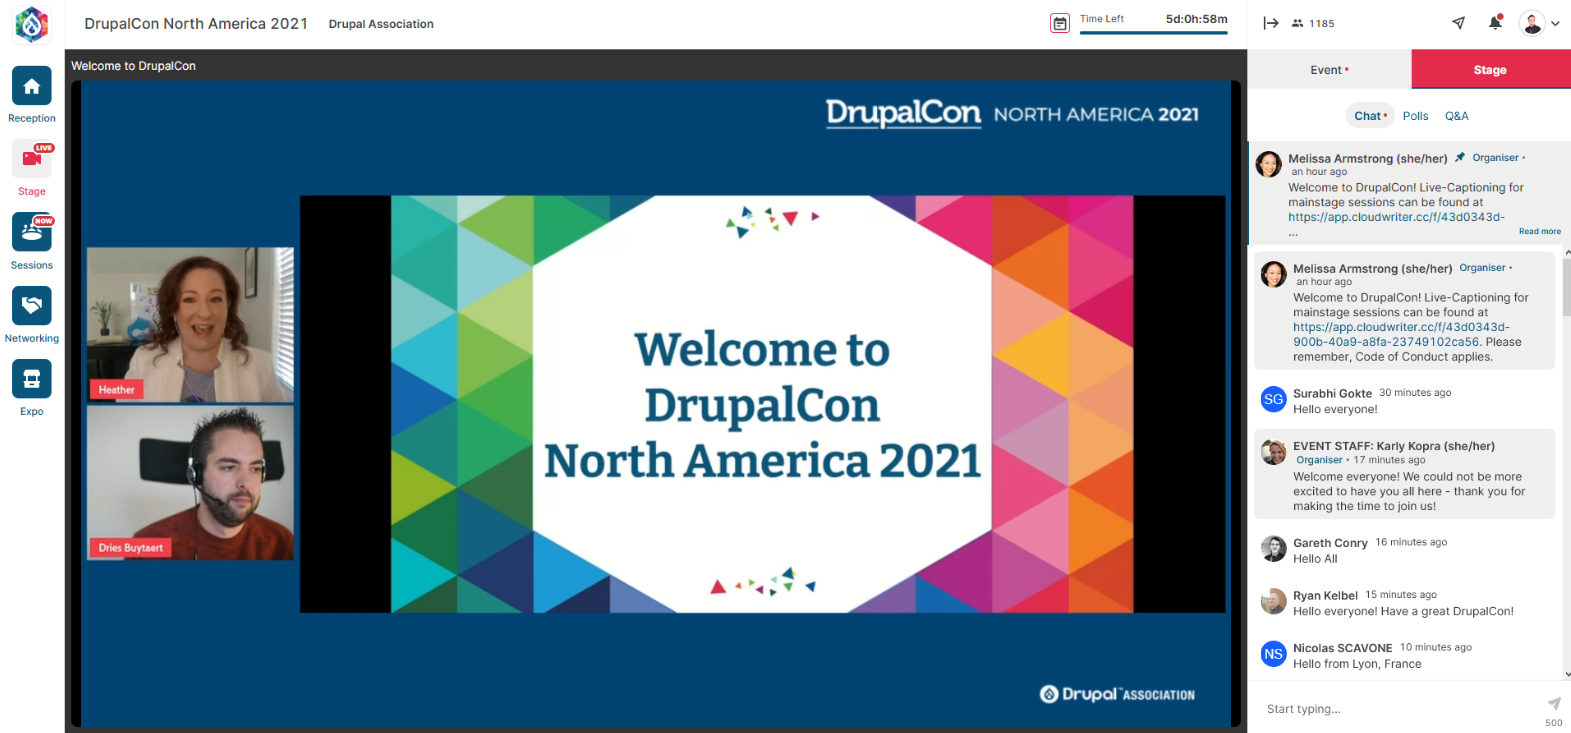Click Organiser badge under Karly Kopra
The height and width of the screenshot is (733, 1571).
click(1319, 460)
